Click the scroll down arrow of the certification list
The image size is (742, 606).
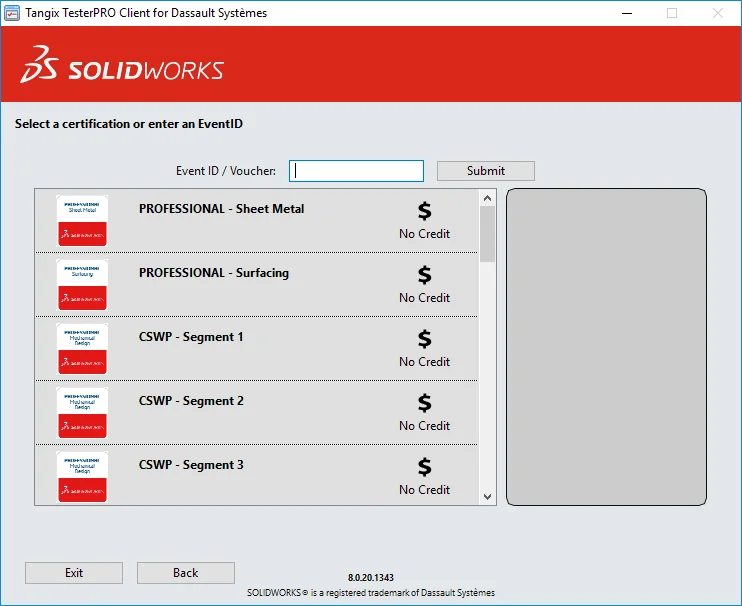click(487, 497)
